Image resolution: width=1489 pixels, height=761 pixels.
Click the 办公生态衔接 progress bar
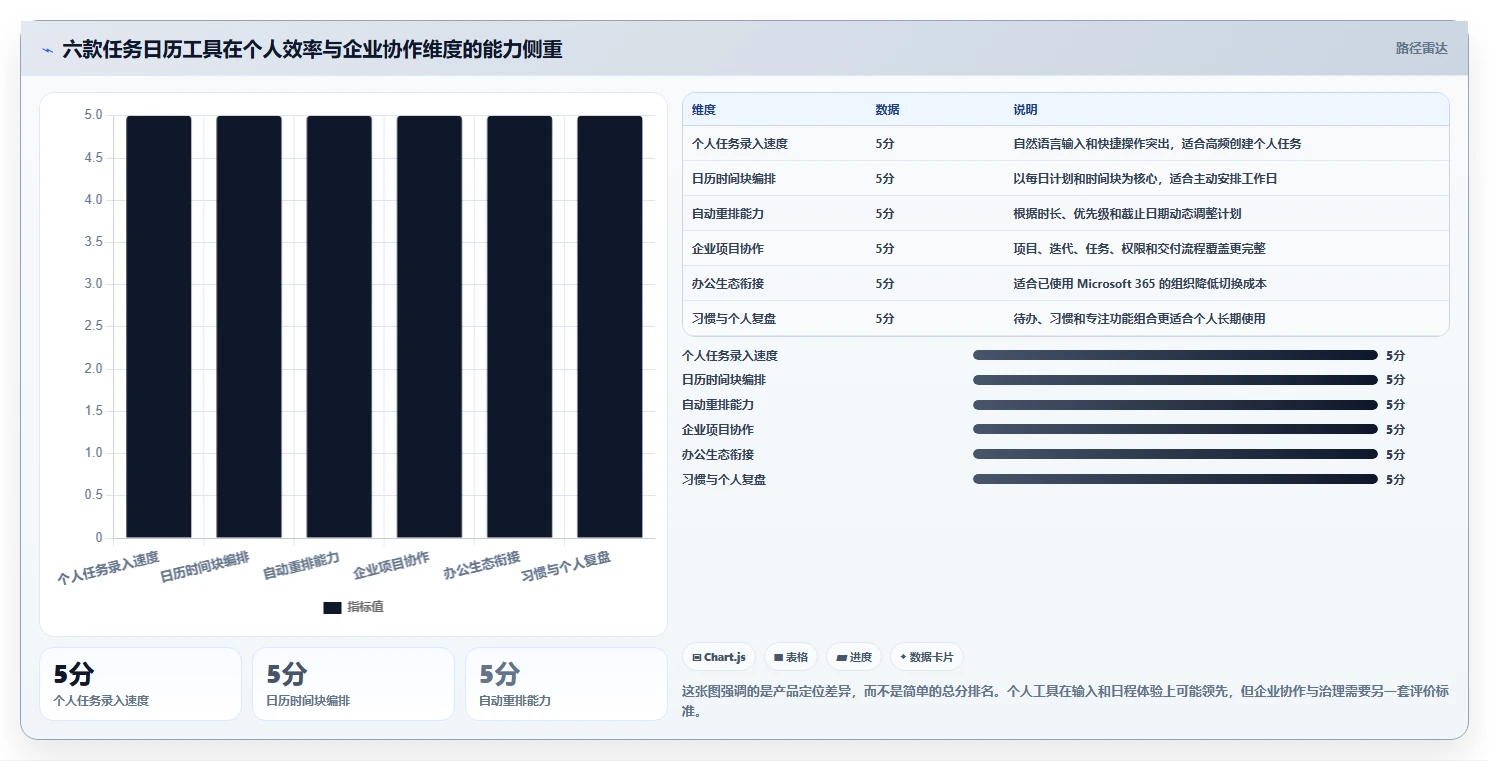point(1175,454)
